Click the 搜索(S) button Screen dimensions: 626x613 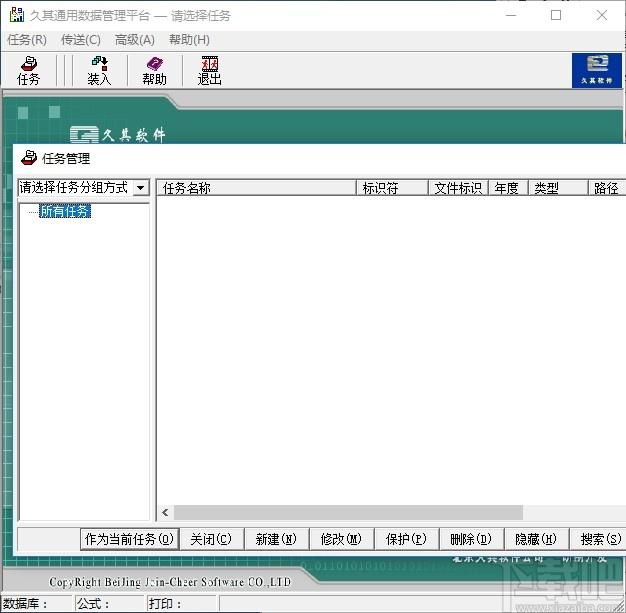[x=599, y=539]
